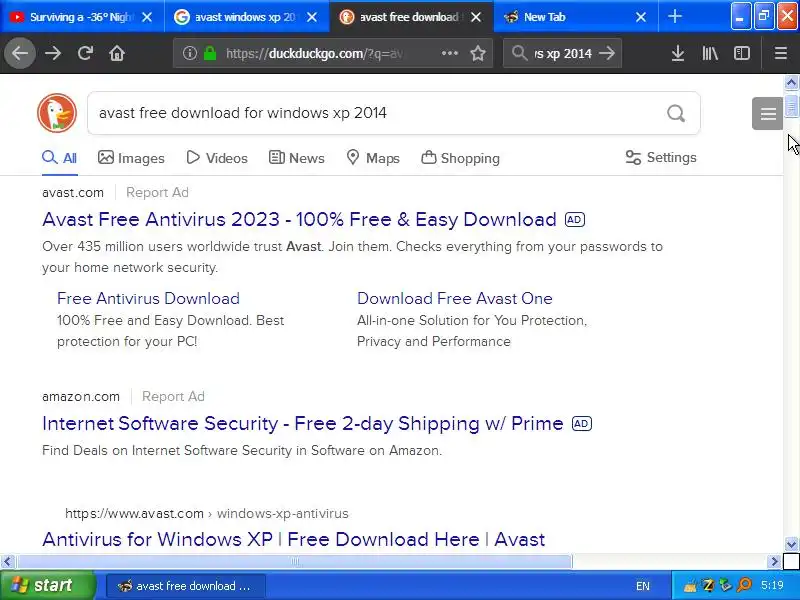The height and width of the screenshot is (600, 800).
Task: Click the yellow Z tray icon
Action: 708,585
